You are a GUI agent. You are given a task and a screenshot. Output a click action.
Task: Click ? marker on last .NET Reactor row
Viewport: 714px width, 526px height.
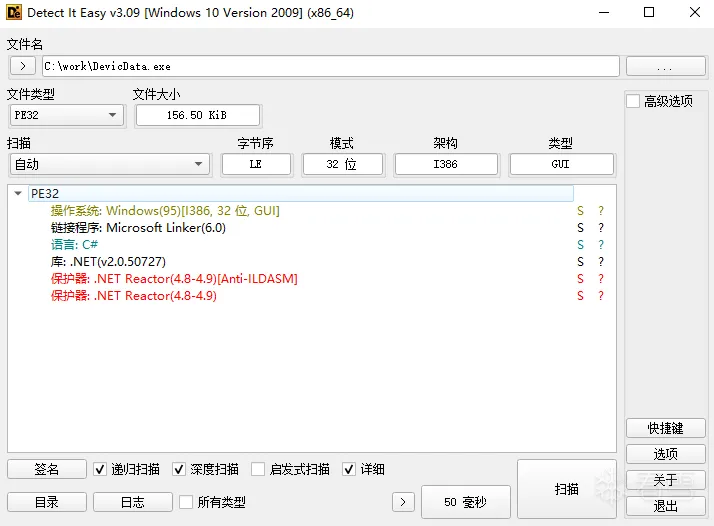click(601, 296)
